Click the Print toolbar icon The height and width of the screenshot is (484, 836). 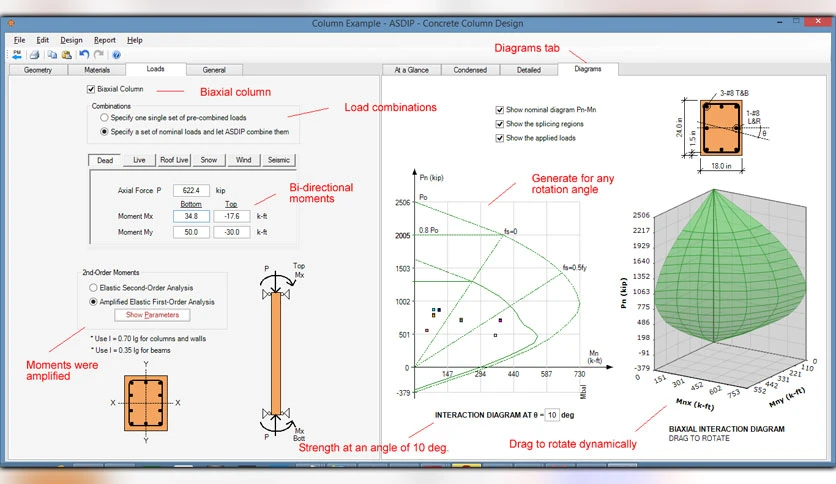pos(35,54)
